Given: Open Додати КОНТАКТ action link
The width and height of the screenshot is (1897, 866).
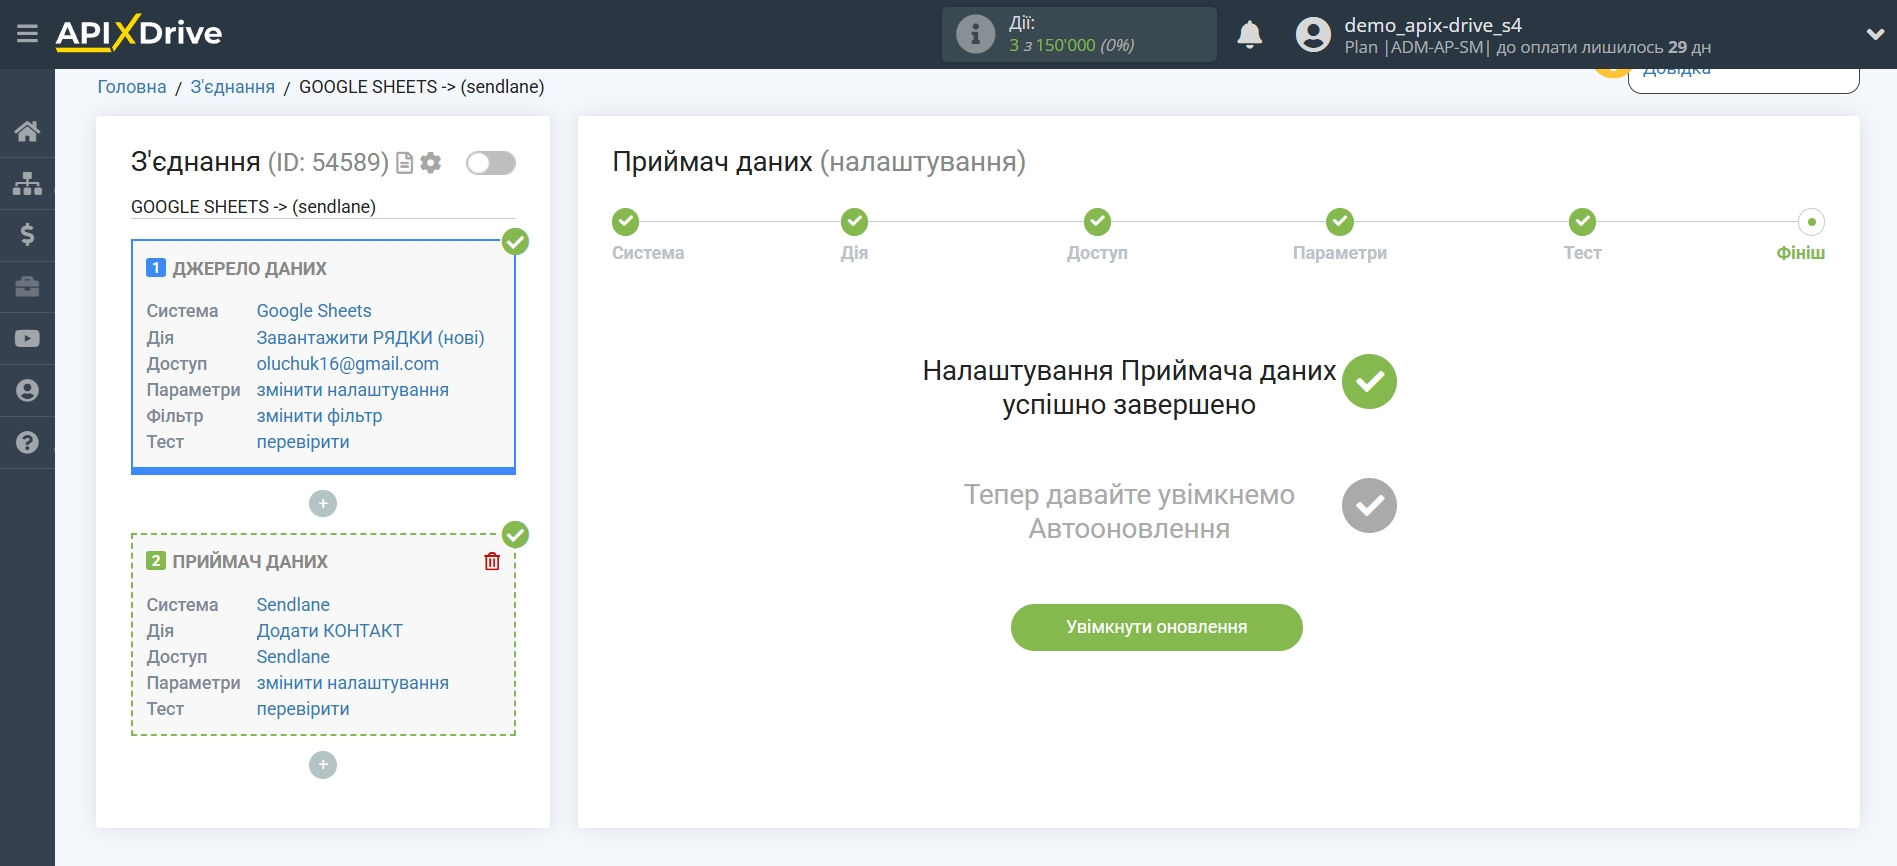Looking at the screenshot, I should pyautogui.click(x=330, y=631).
